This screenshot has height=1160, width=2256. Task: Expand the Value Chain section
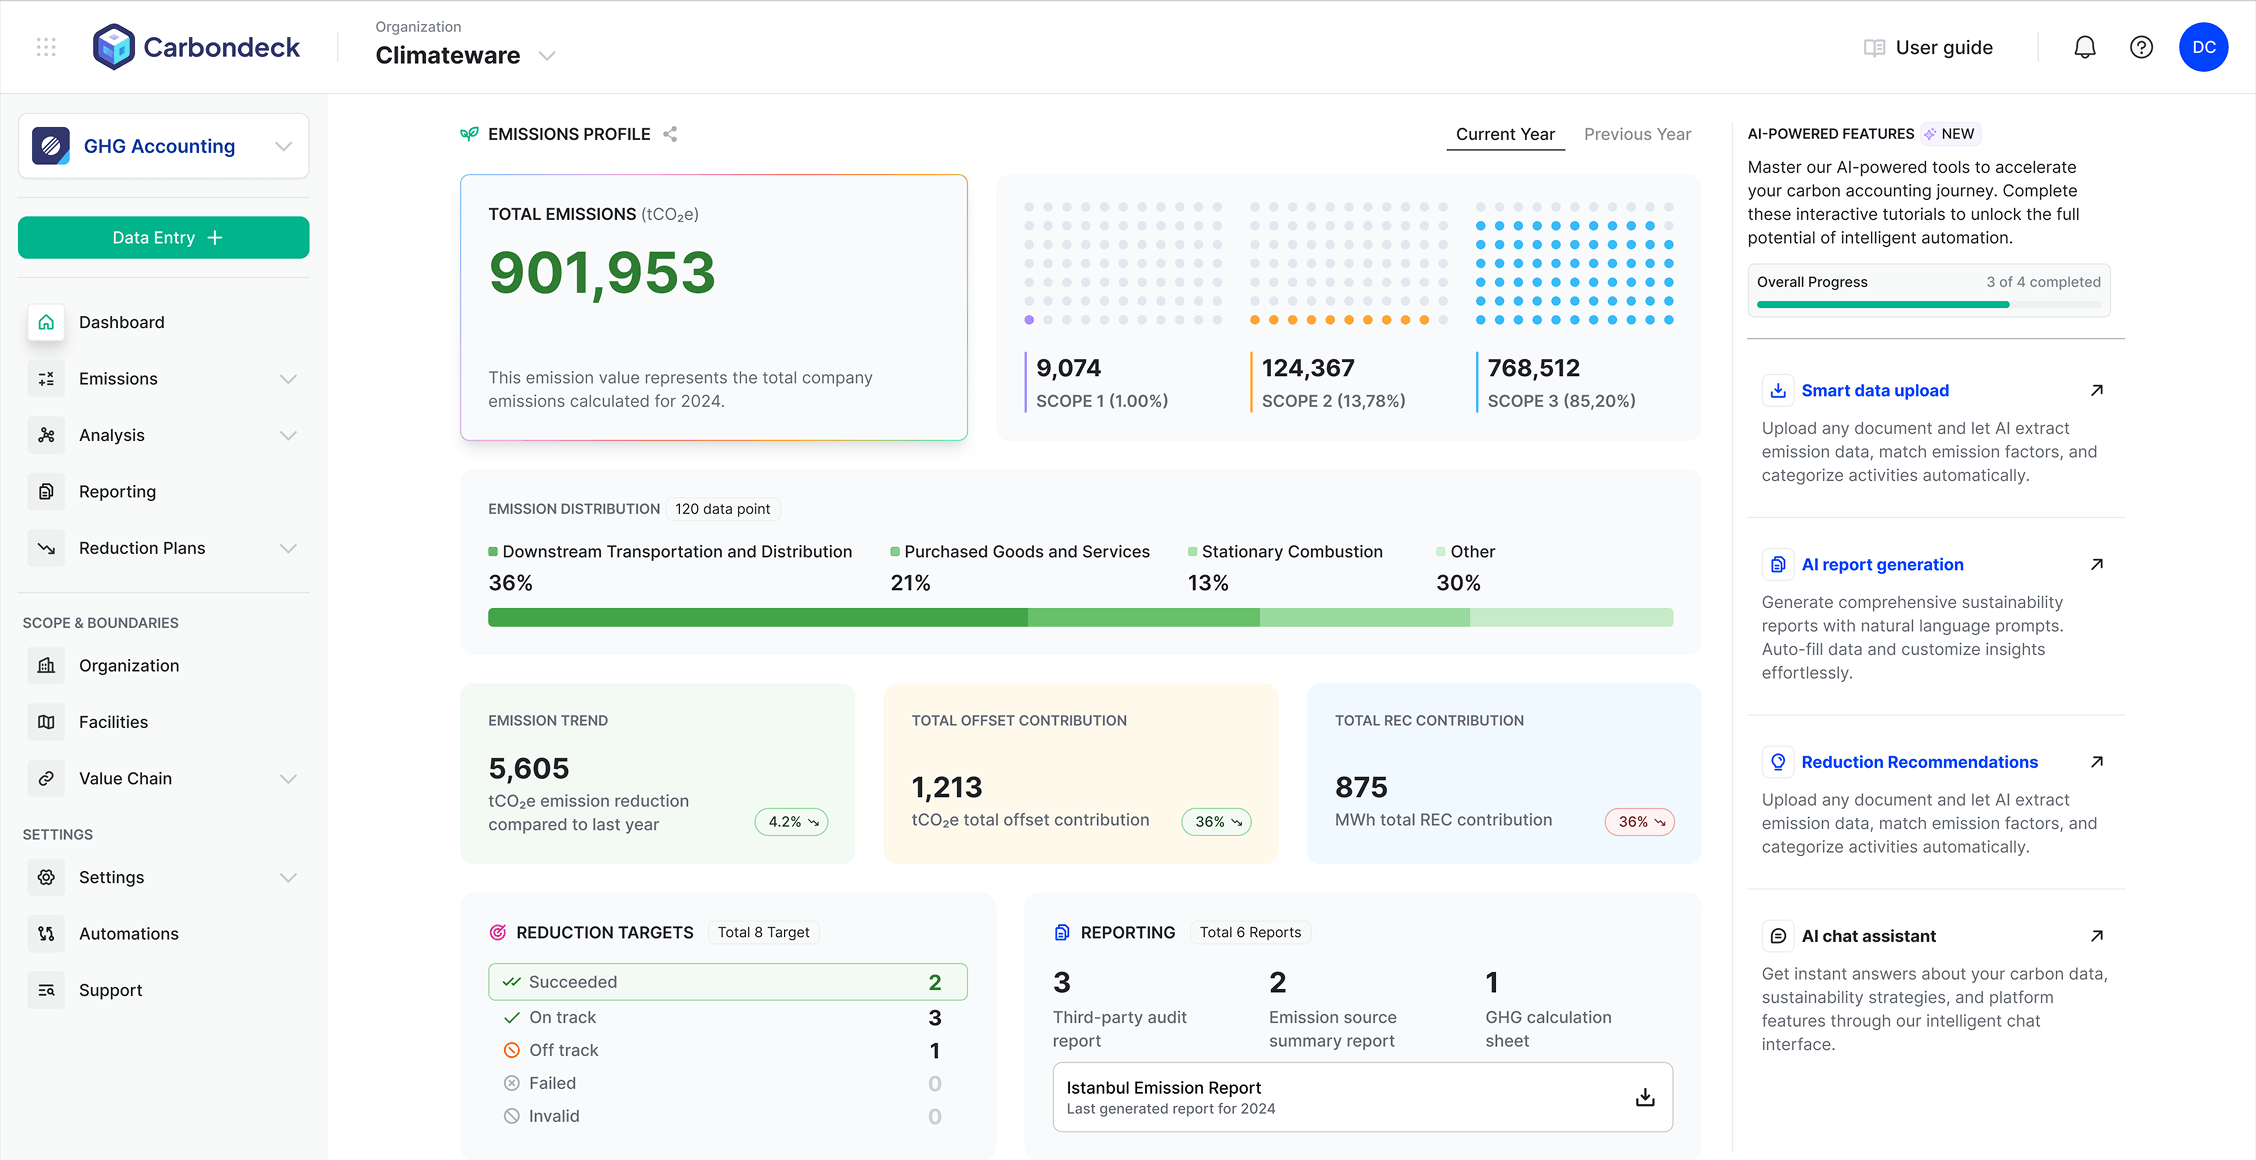(289, 778)
